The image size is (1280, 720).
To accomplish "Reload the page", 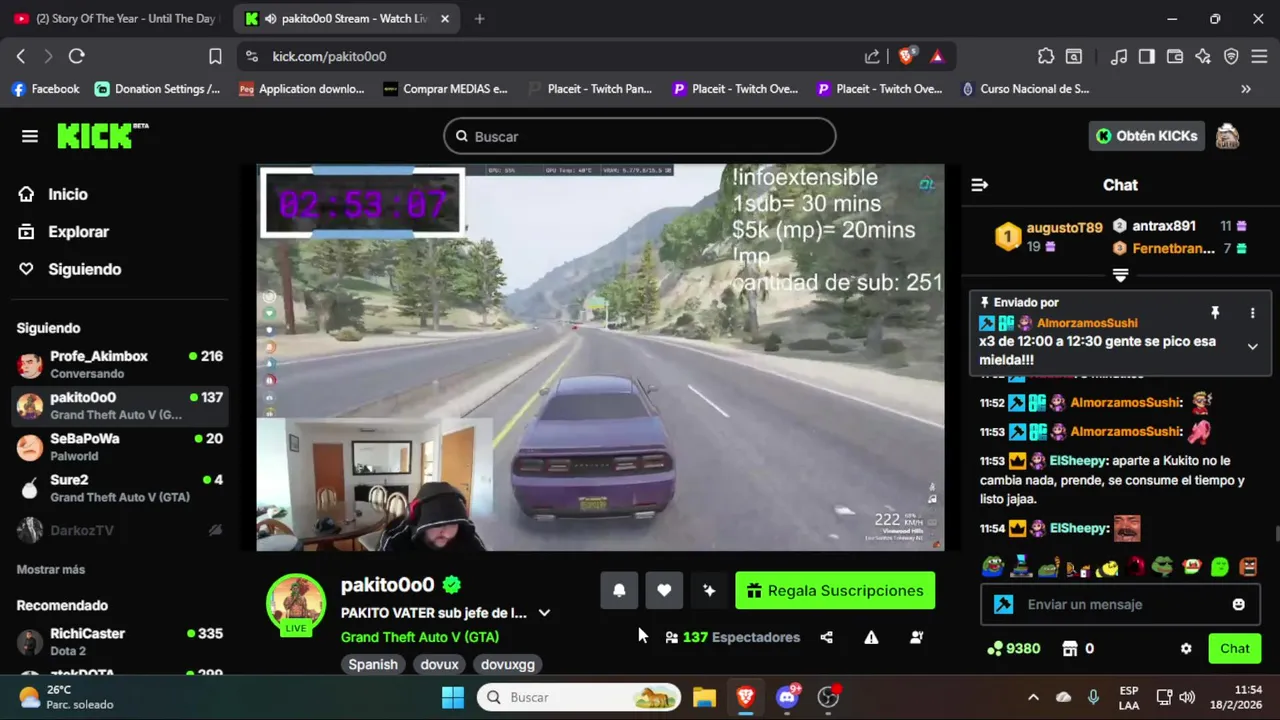I will tap(77, 56).
